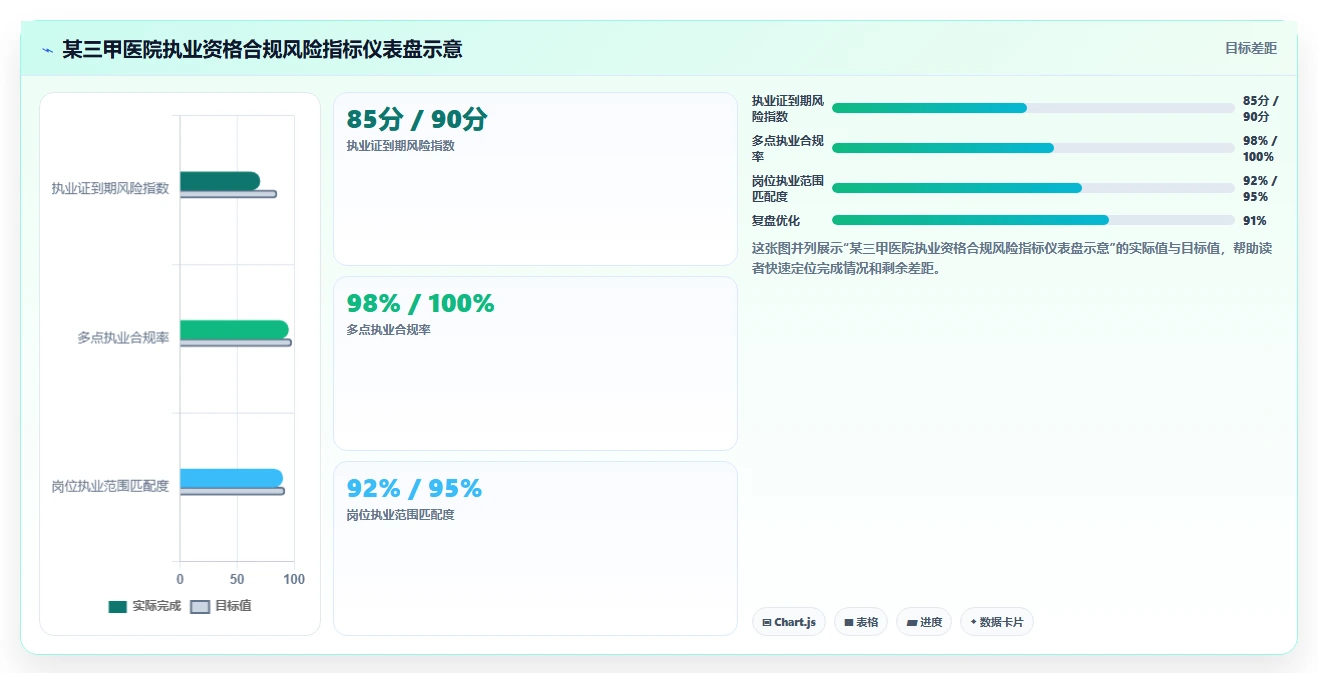Open the 92% / 95% data card

pyautogui.click(x=535, y=548)
